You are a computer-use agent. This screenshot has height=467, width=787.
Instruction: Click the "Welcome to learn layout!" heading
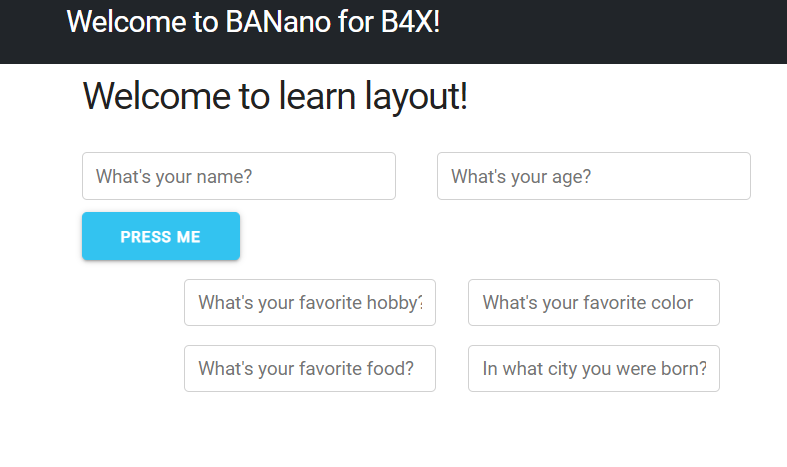[275, 97]
